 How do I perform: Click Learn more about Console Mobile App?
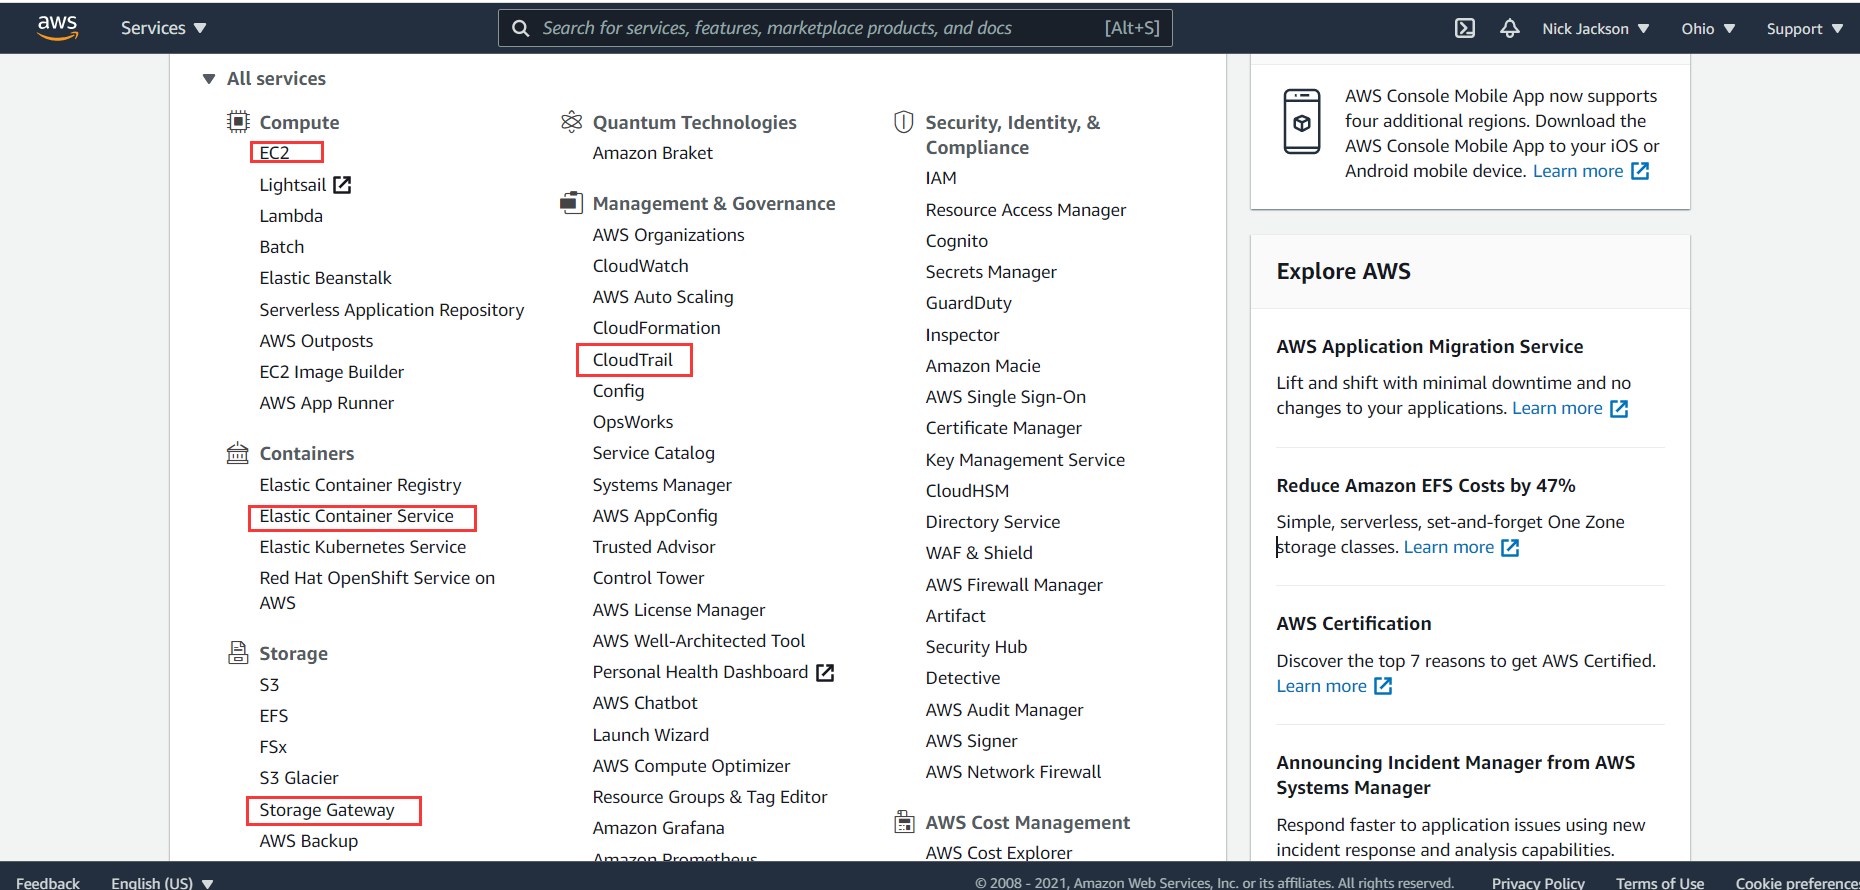[x=1578, y=171]
